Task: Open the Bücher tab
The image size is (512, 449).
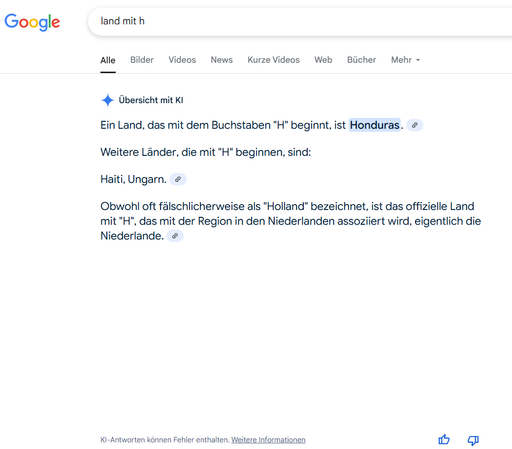Action: [x=361, y=60]
